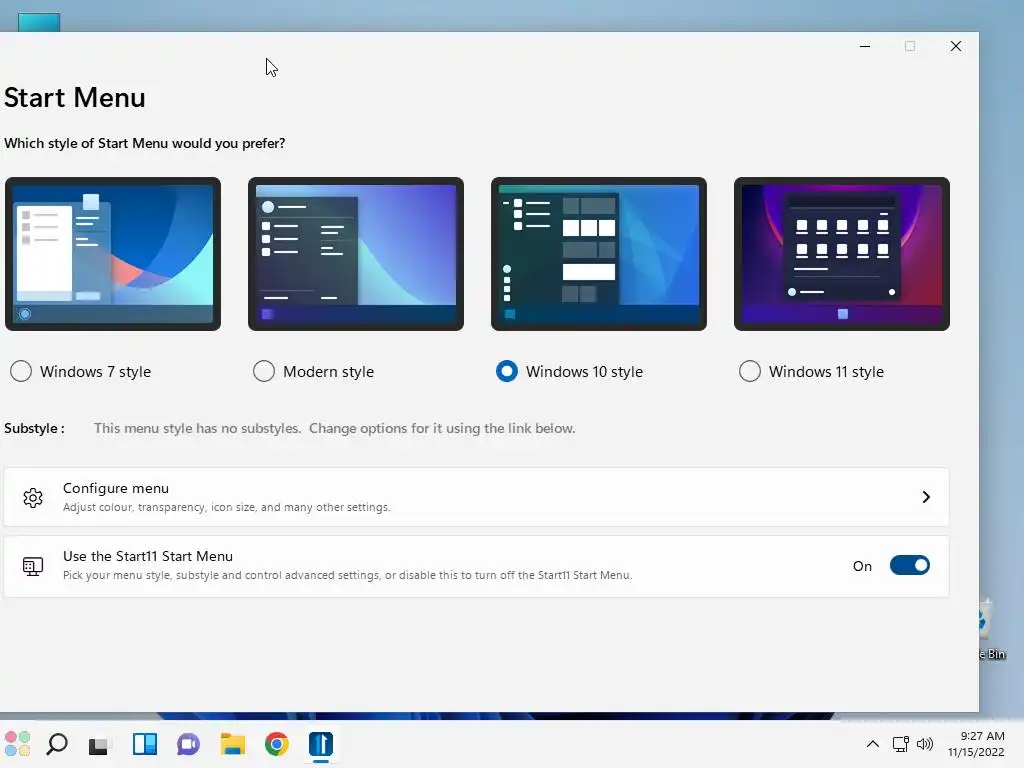Image resolution: width=1024 pixels, height=768 pixels.
Task: Click the 'On' label beside the toggle
Action: 862,566
